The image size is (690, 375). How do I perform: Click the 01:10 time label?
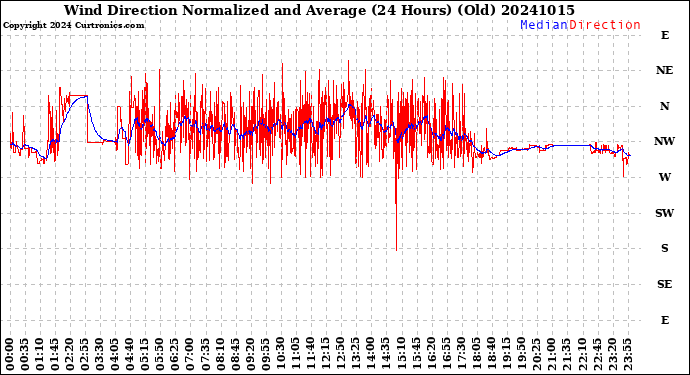pos(40,354)
